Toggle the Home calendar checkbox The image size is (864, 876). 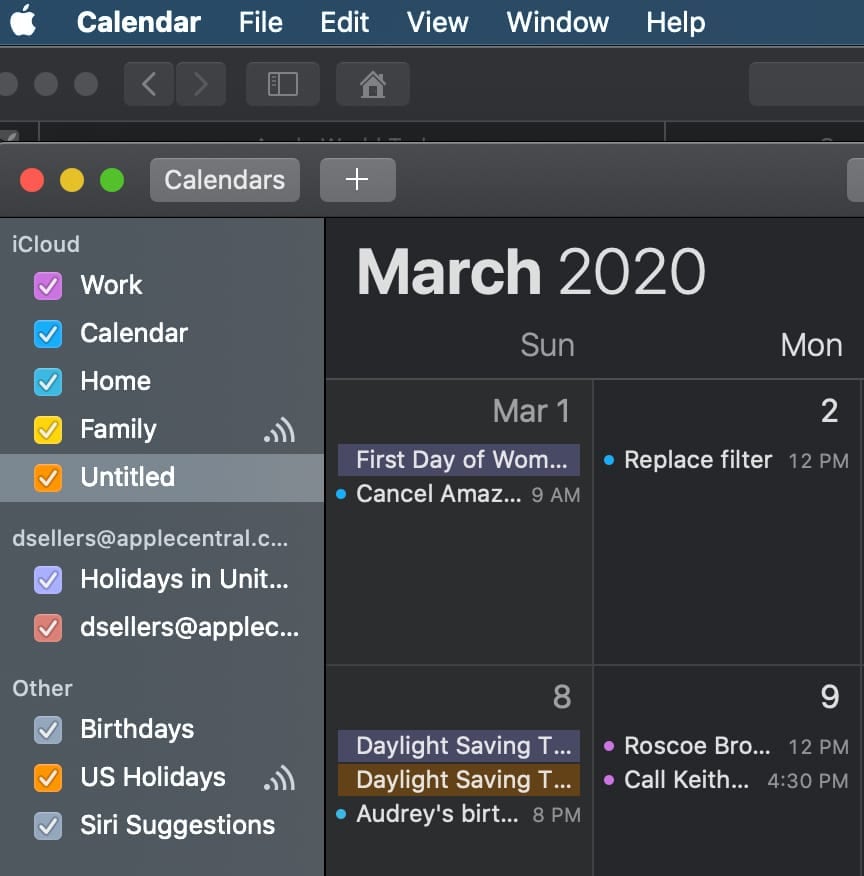tap(48, 382)
